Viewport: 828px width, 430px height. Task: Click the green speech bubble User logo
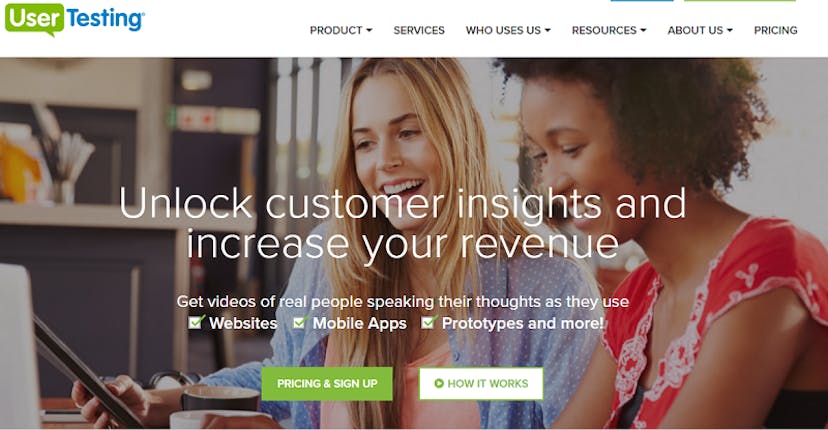(x=34, y=20)
